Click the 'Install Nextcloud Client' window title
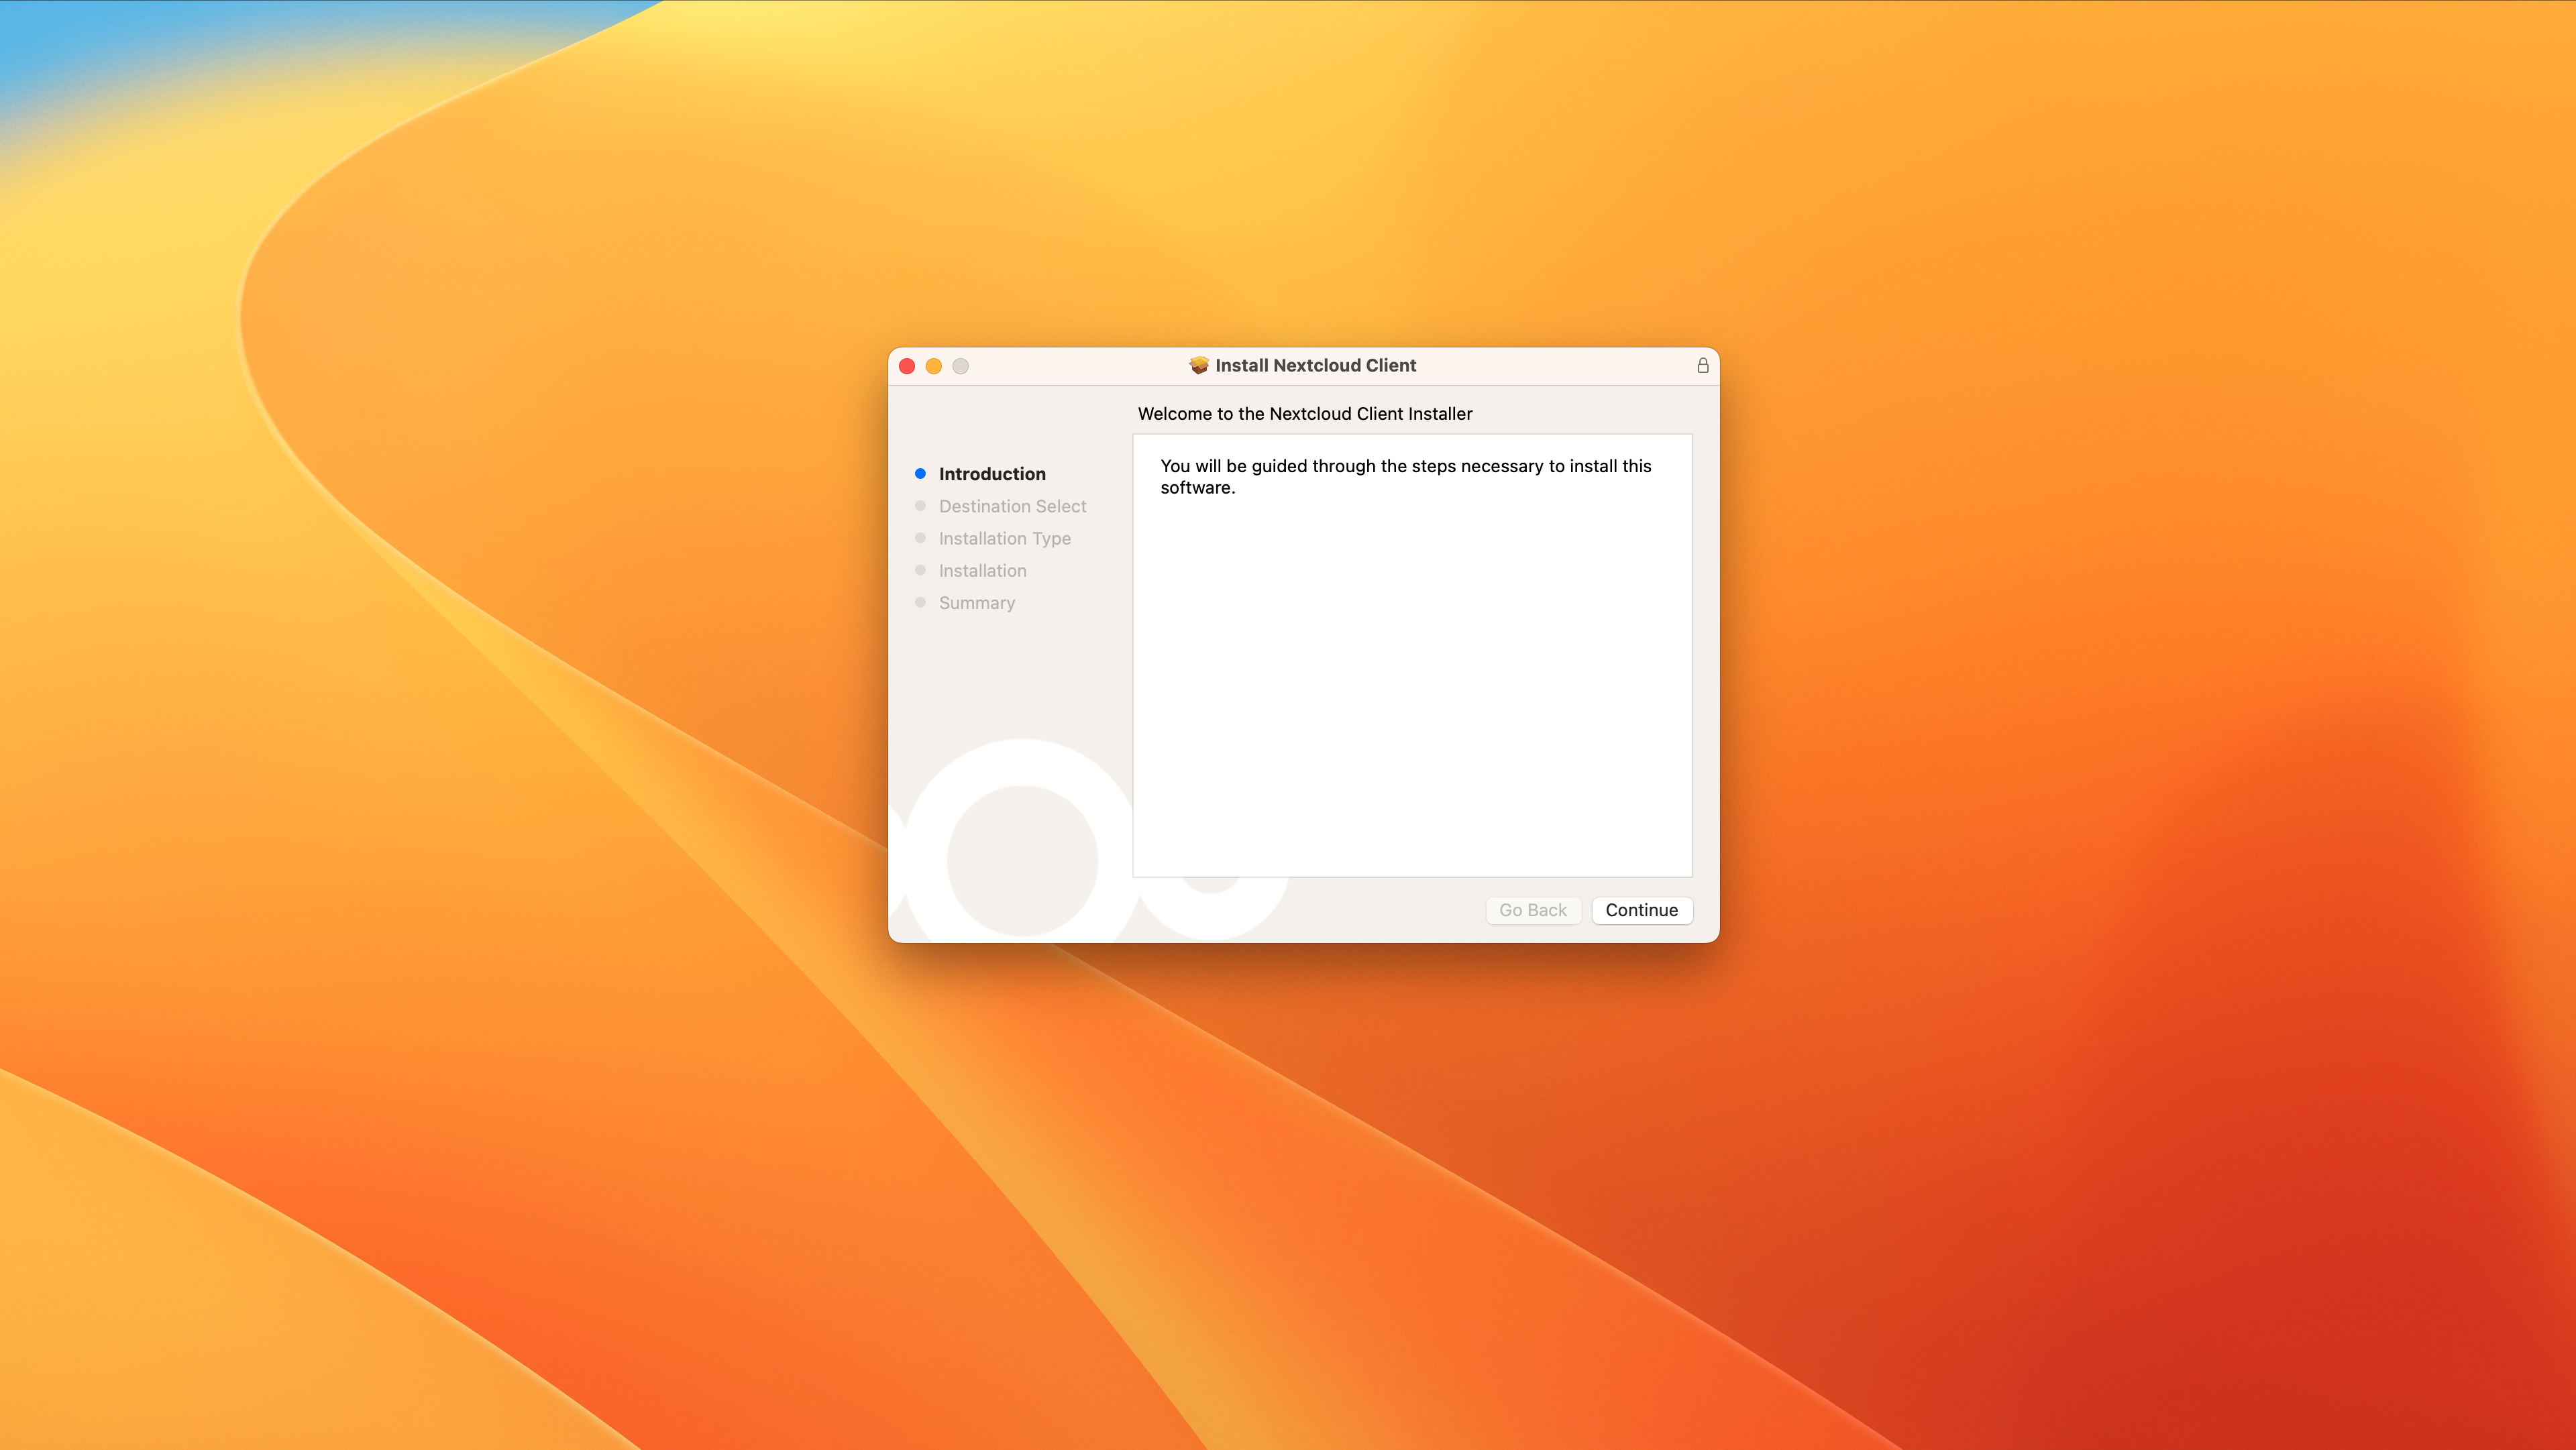2576x1450 pixels. coord(1315,365)
